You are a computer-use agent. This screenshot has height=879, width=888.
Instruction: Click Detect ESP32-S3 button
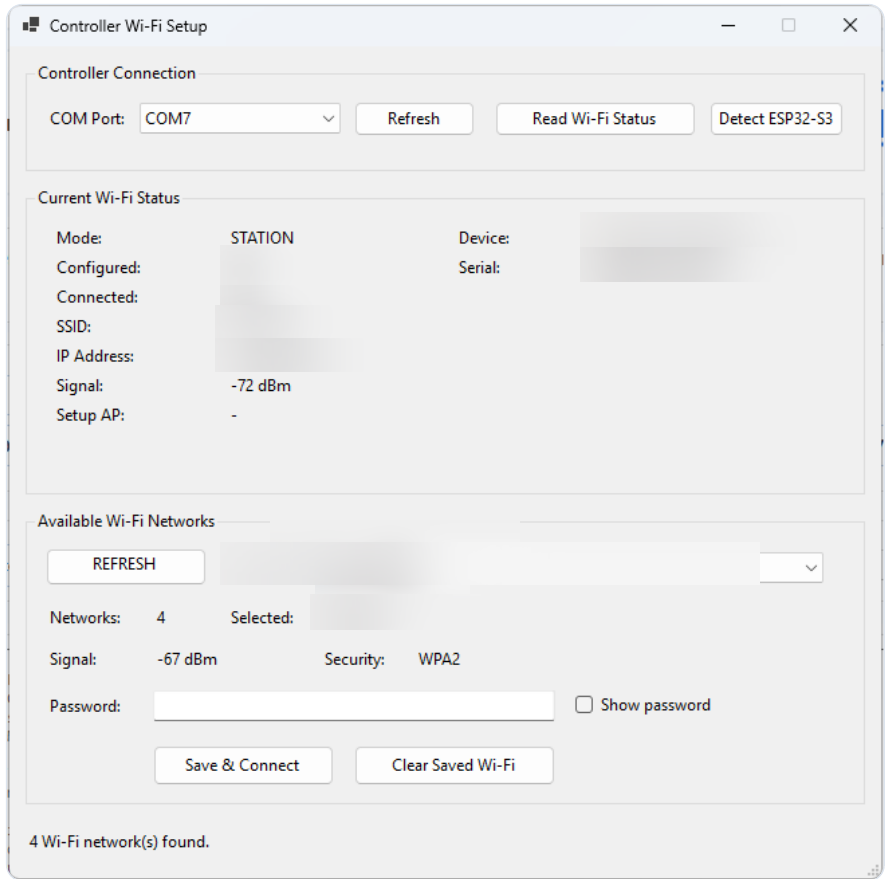pyautogui.click(x=776, y=118)
